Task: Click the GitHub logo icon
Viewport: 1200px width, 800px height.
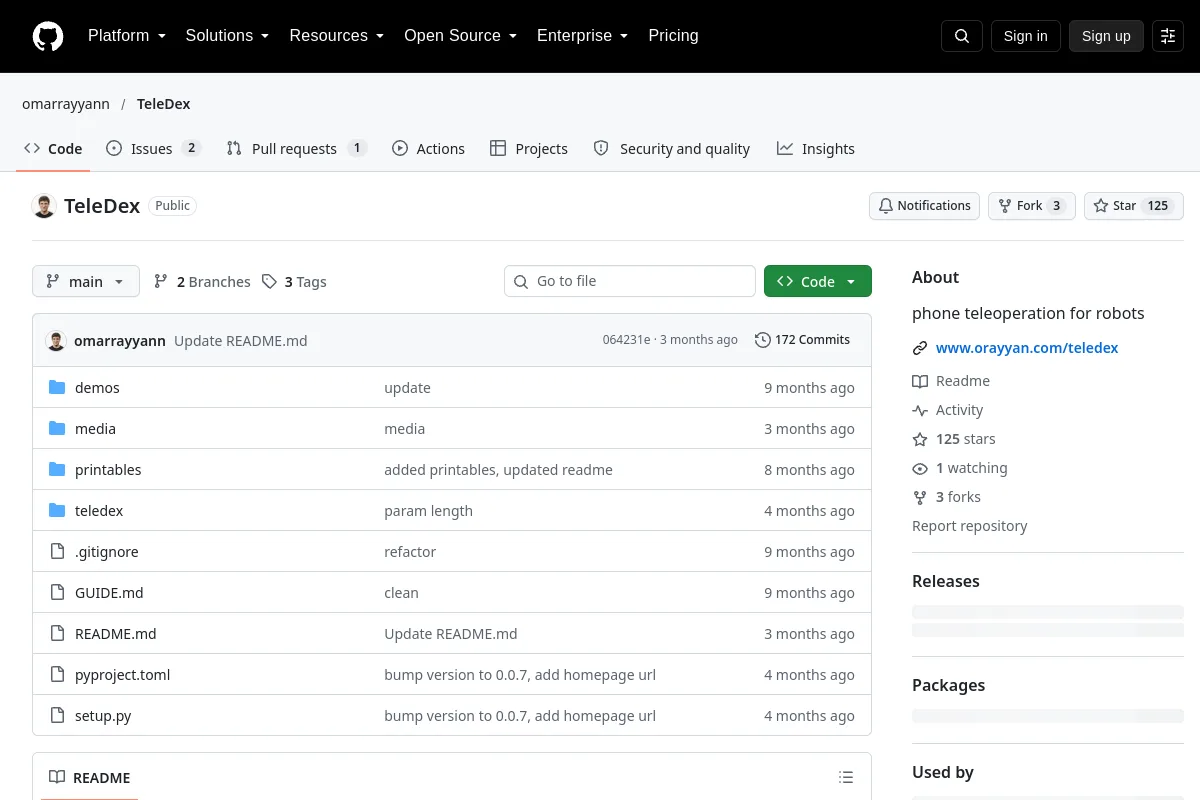Action: [48, 36]
